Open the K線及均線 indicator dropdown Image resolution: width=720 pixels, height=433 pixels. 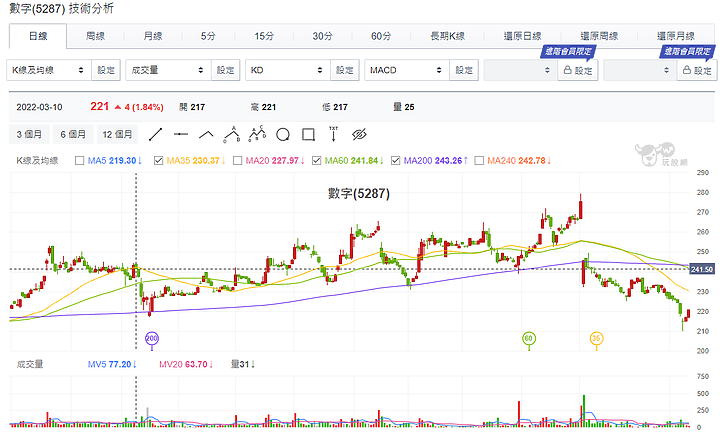pos(49,70)
